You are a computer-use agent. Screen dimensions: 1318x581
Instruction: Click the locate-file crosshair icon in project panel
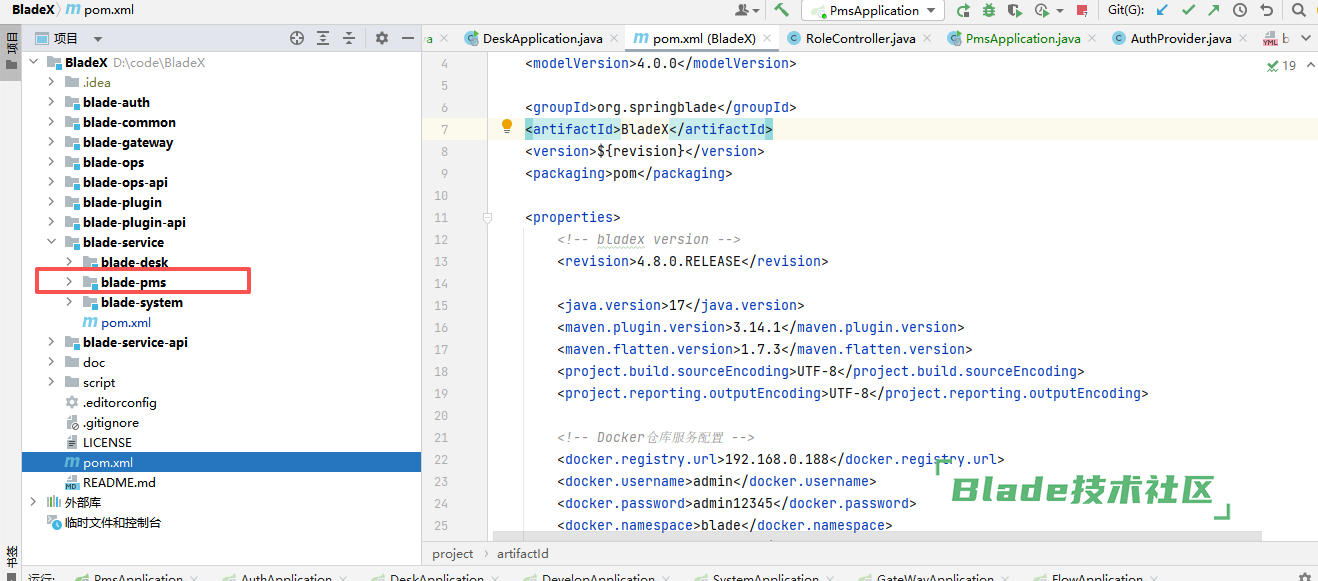pyautogui.click(x=296, y=38)
